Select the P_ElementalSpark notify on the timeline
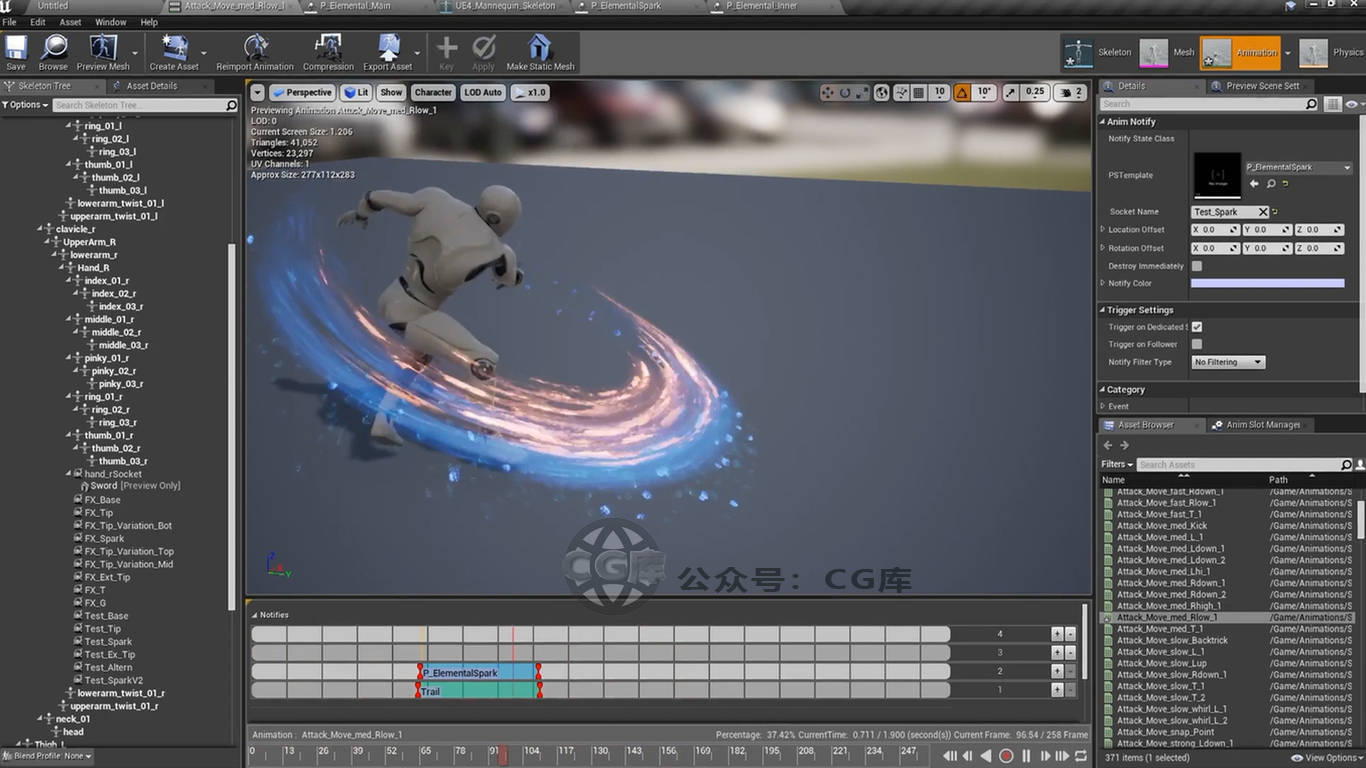Viewport: 1366px width, 768px height. [x=478, y=673]
